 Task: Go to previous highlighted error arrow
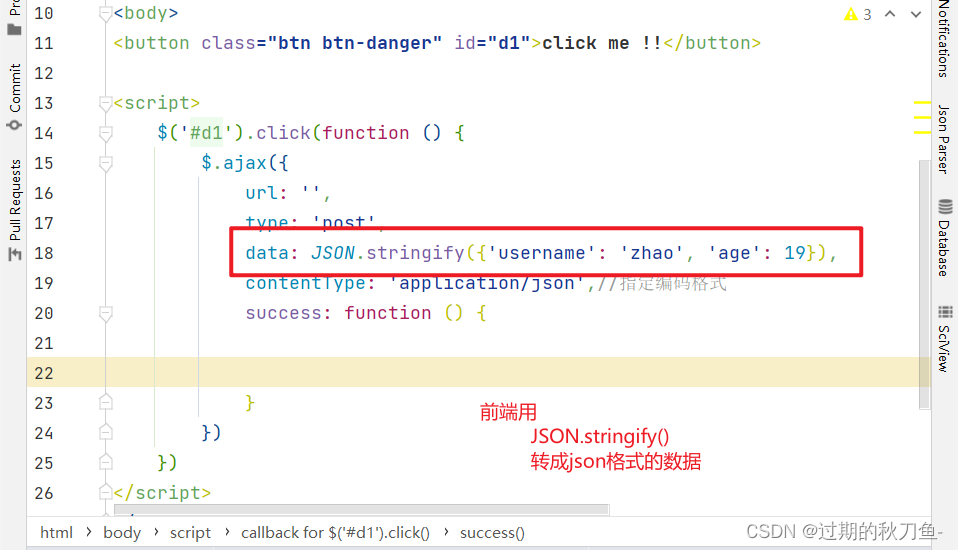890,14
